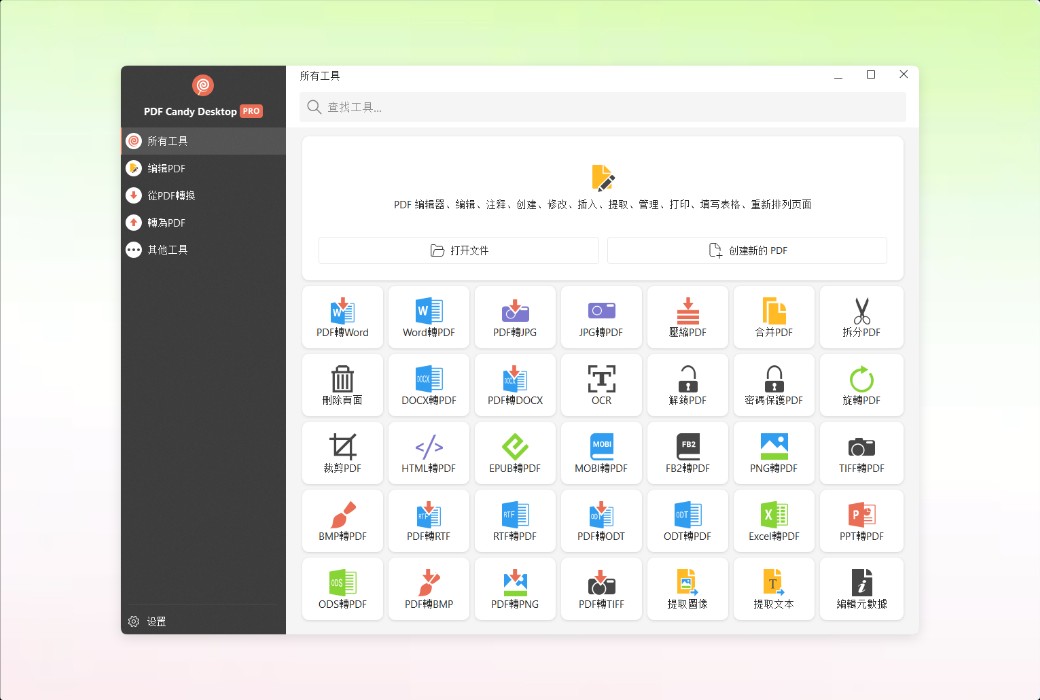
Task: Click the 打開文件 button
Action: (458, 249)
